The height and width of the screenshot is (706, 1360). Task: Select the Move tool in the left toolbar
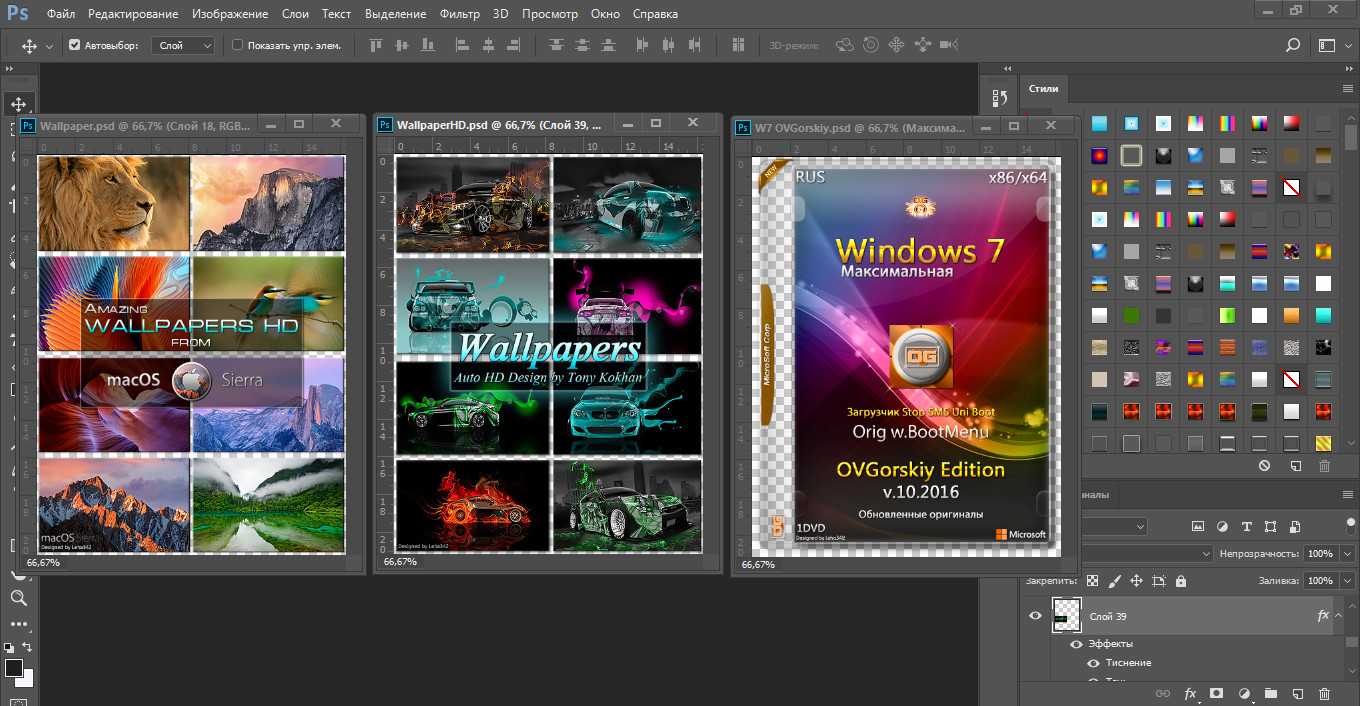point(18,104)
